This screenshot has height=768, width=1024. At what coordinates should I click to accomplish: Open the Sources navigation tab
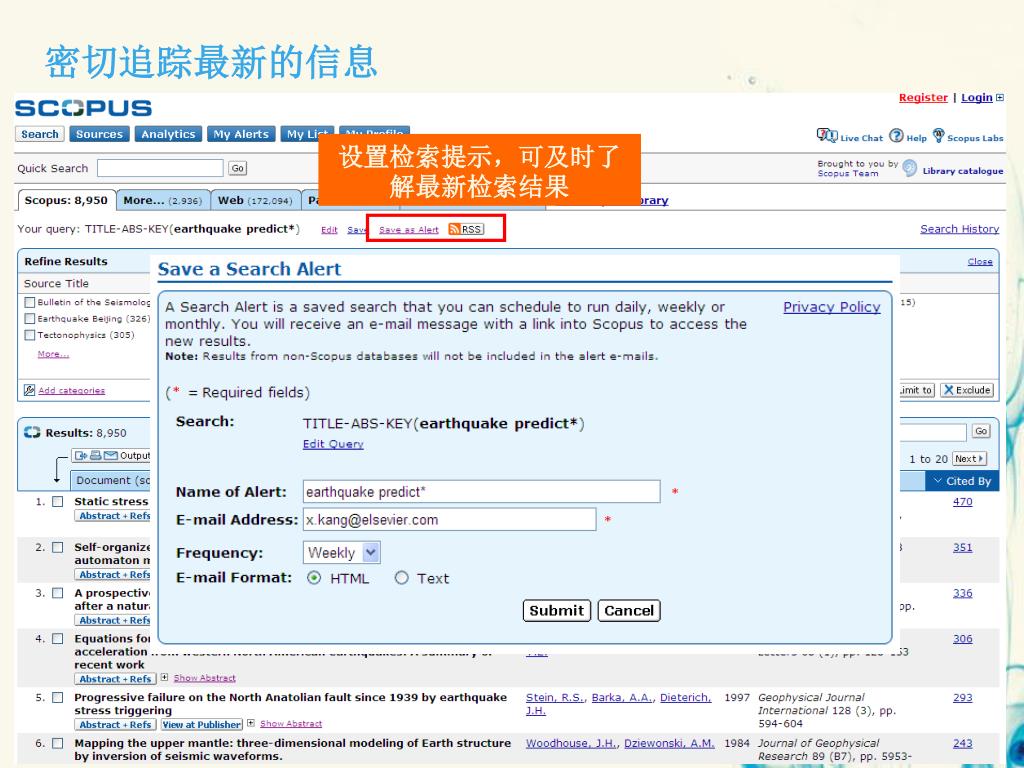click(99, 134)
